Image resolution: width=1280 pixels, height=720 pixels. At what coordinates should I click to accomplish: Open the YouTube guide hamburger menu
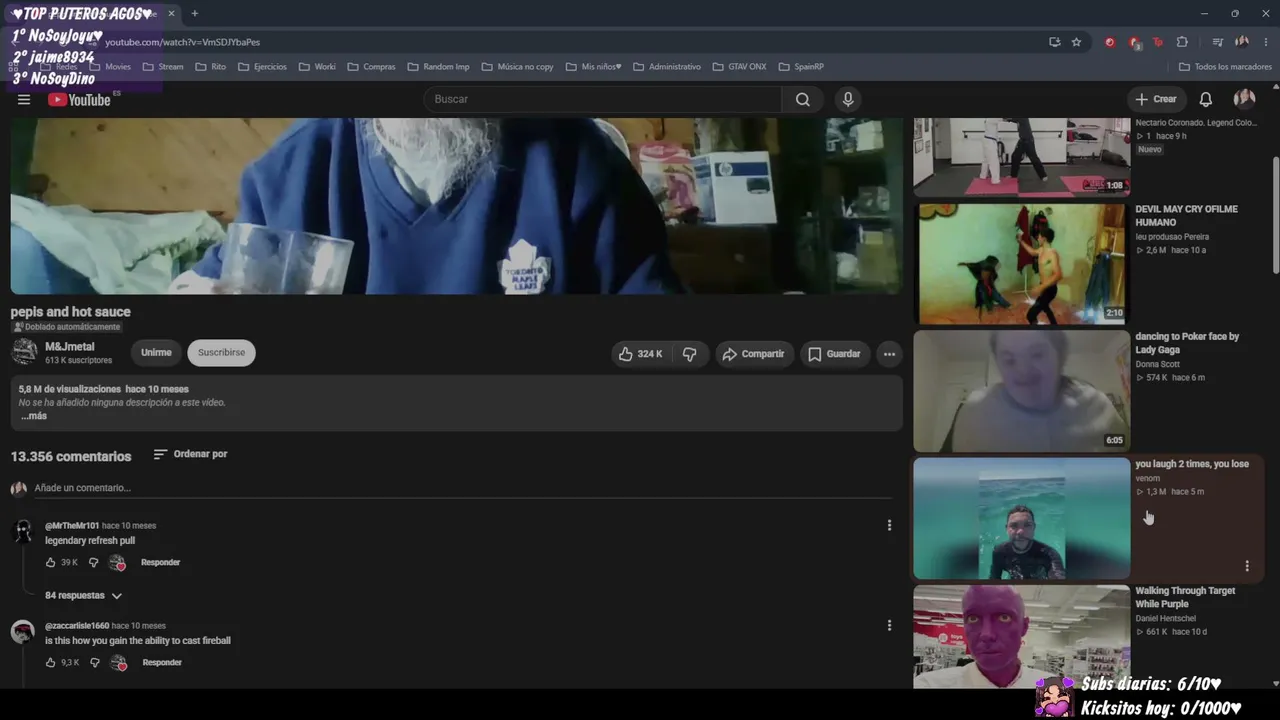(x=24, y=99)
